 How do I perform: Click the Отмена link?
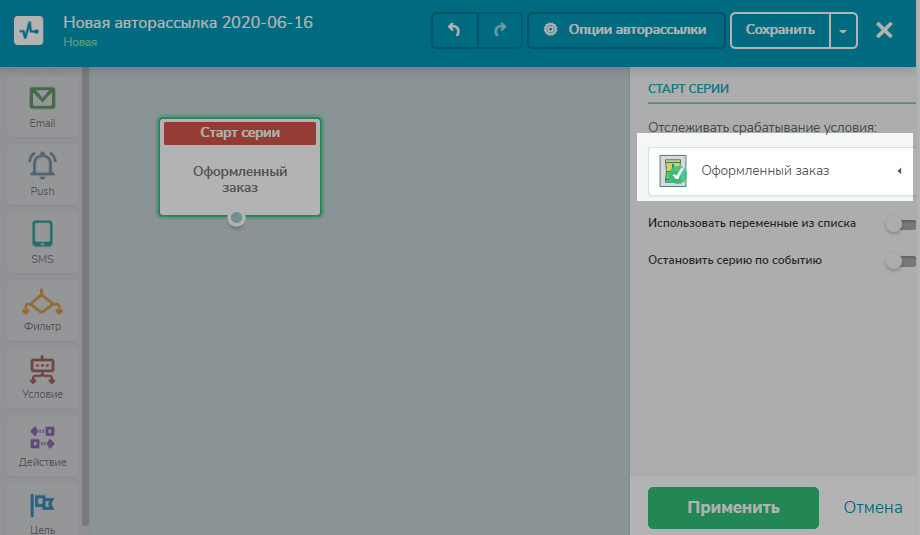tap(873, 507)
